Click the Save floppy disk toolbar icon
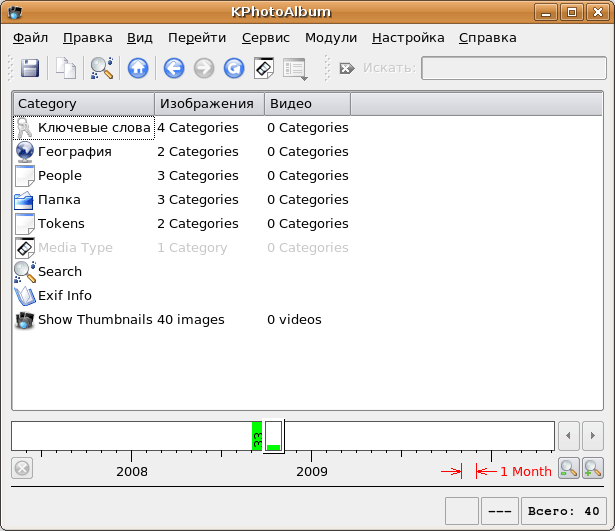 [30, 68]
